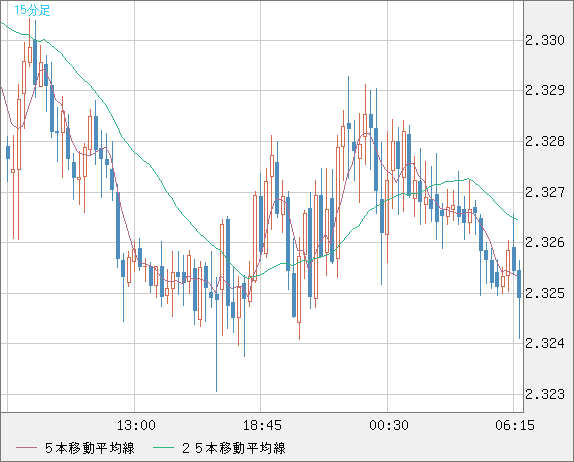Click the 2.330 price axis label

click(545, 40)
